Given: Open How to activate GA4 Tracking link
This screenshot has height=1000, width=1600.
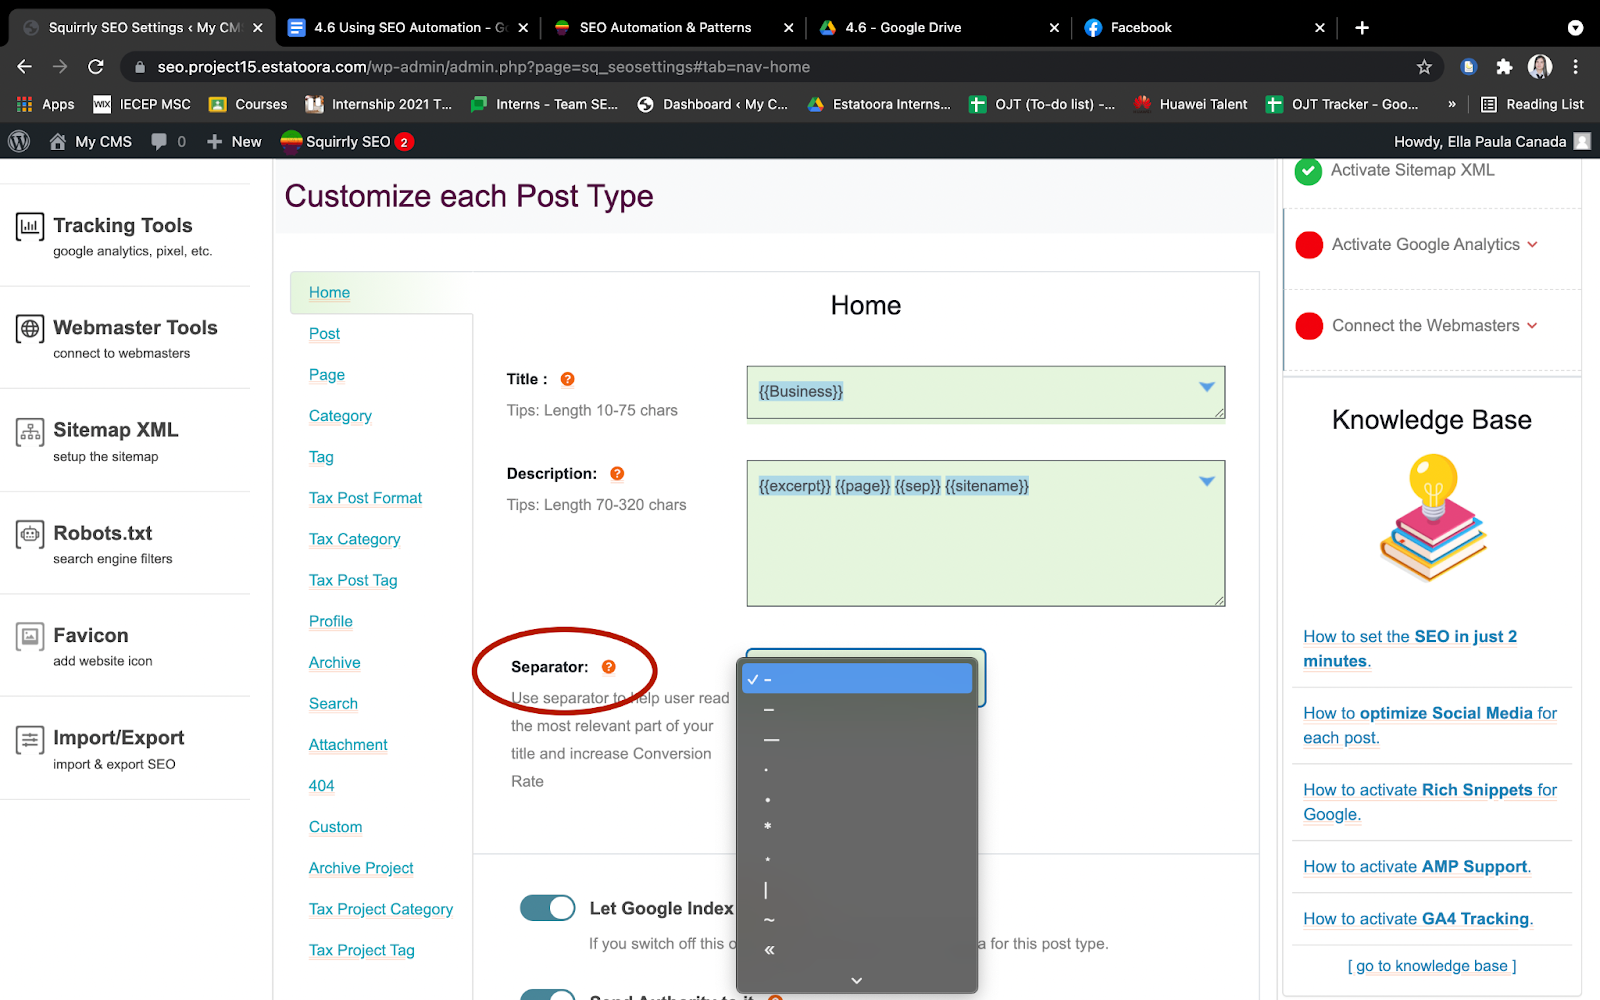Looking at the screenshot, I should pyautogui.click(x=1418, y=919).
